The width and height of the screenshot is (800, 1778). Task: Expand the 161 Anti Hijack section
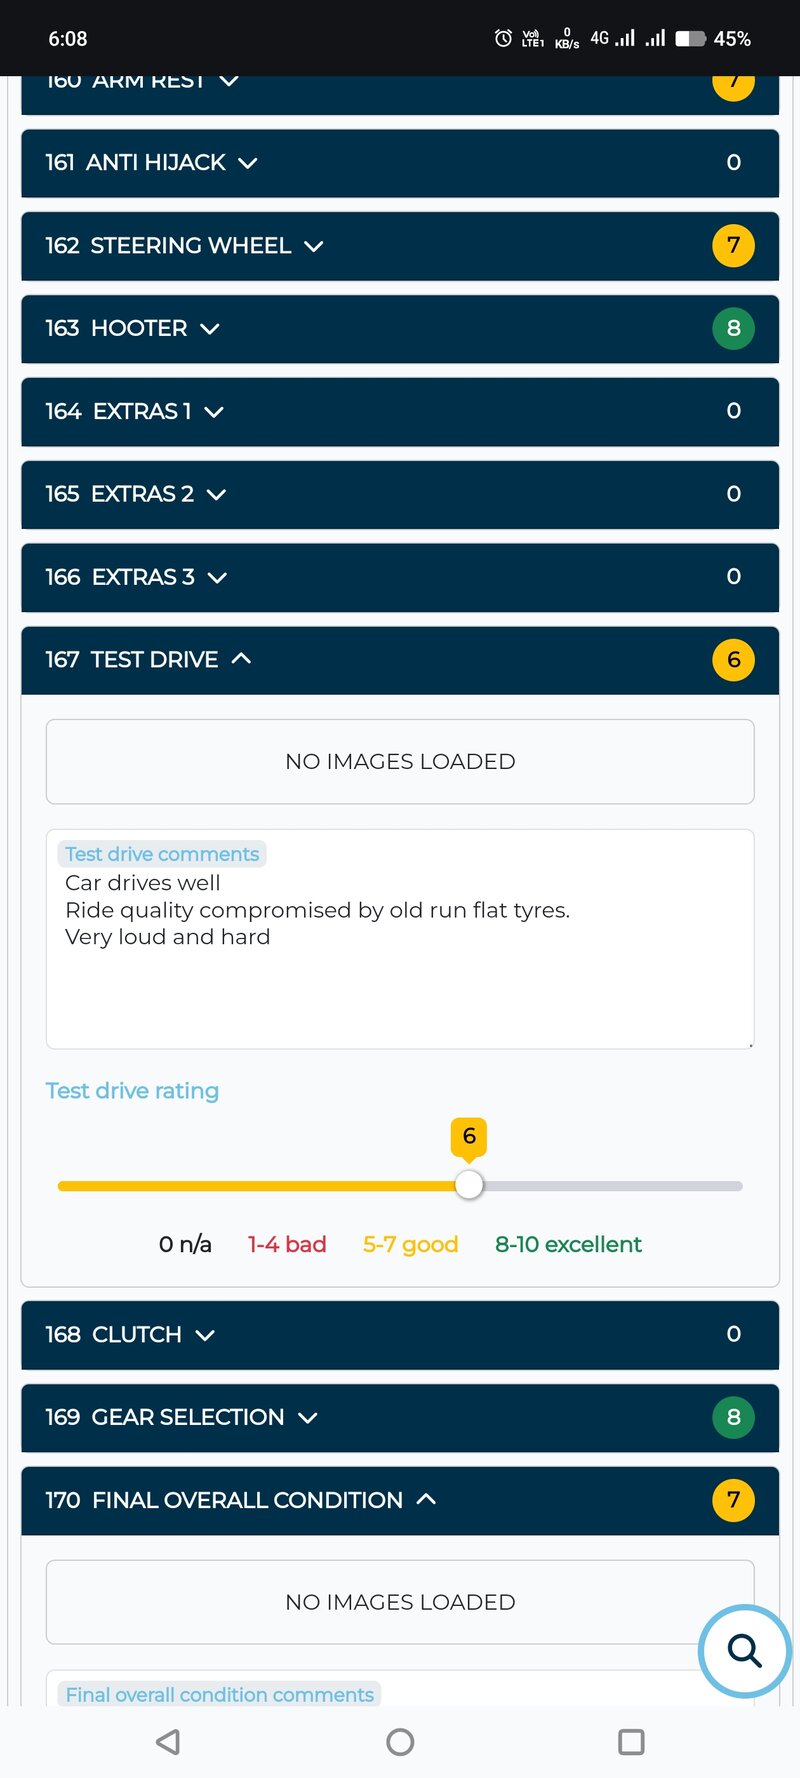400,163
